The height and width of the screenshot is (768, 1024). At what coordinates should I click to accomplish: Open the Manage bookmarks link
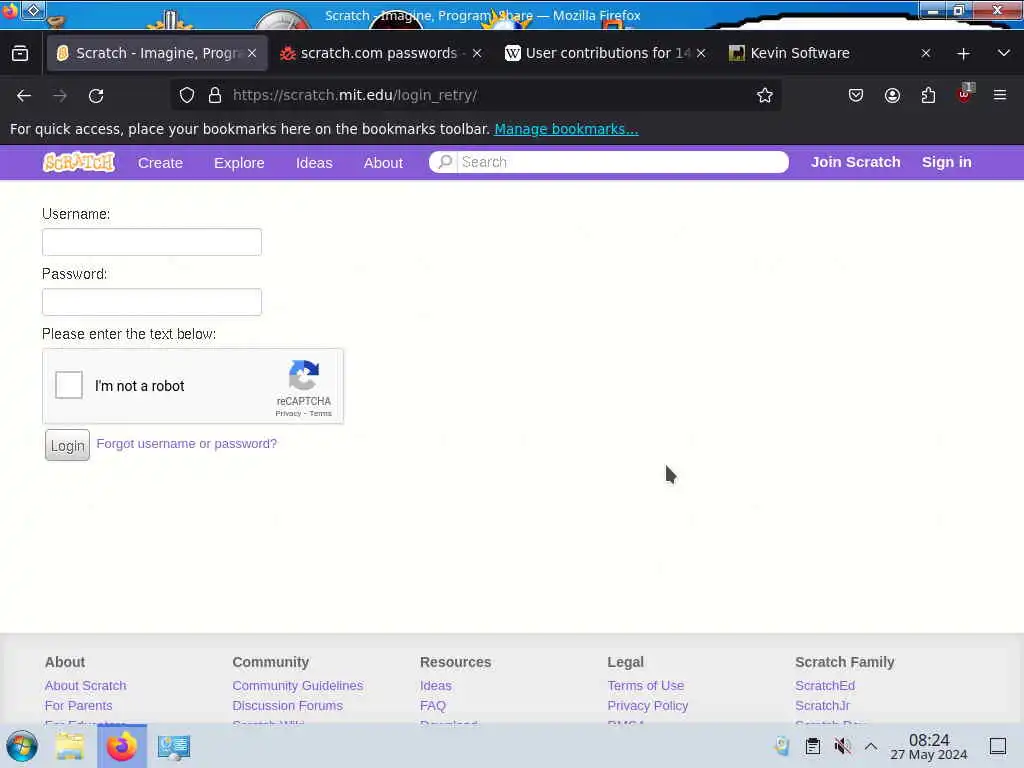click(x=566, y=129)
